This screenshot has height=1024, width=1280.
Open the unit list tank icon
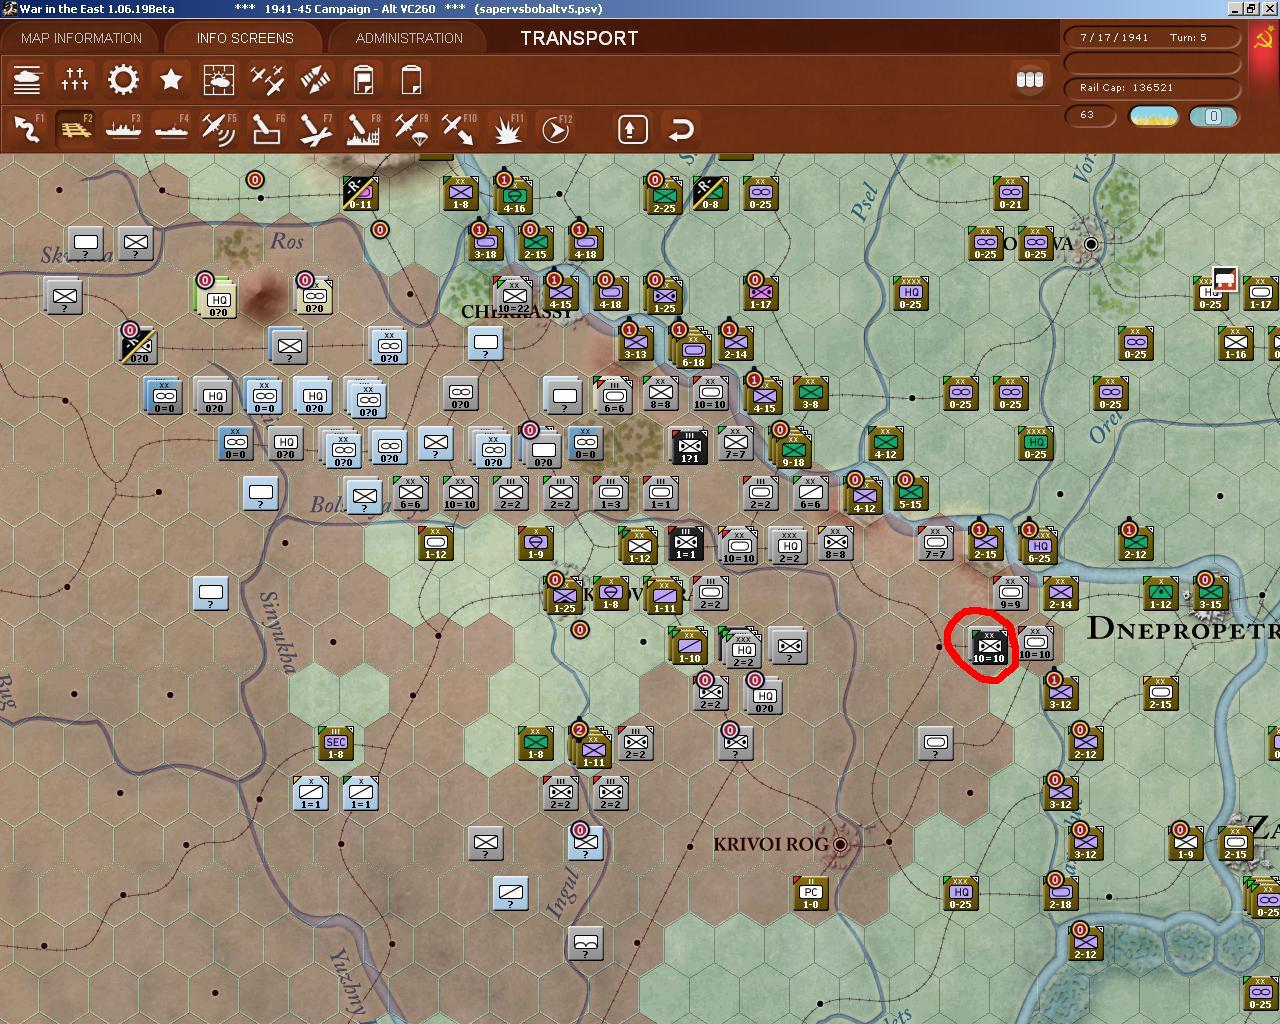coord(27,80)
